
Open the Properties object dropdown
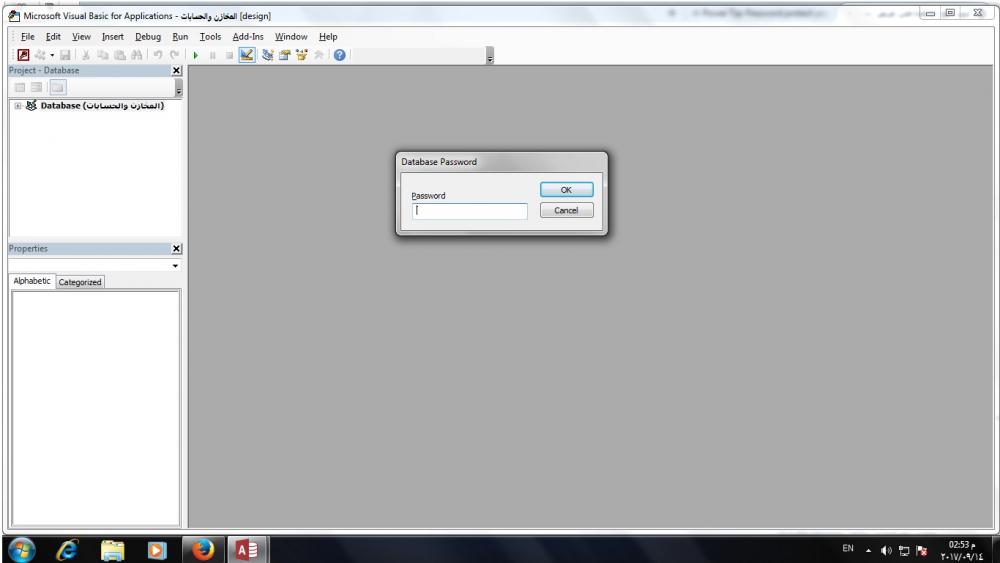tap(175, 265)
